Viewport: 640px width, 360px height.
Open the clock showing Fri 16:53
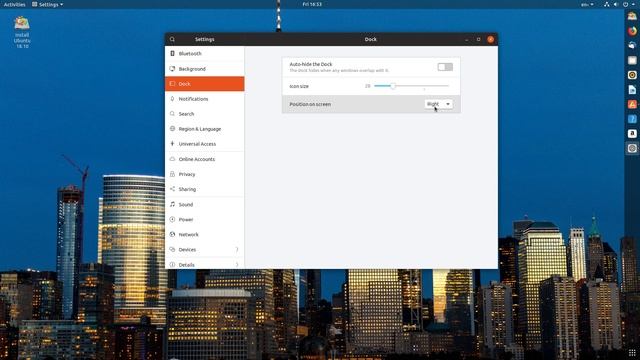click(312, 4)
